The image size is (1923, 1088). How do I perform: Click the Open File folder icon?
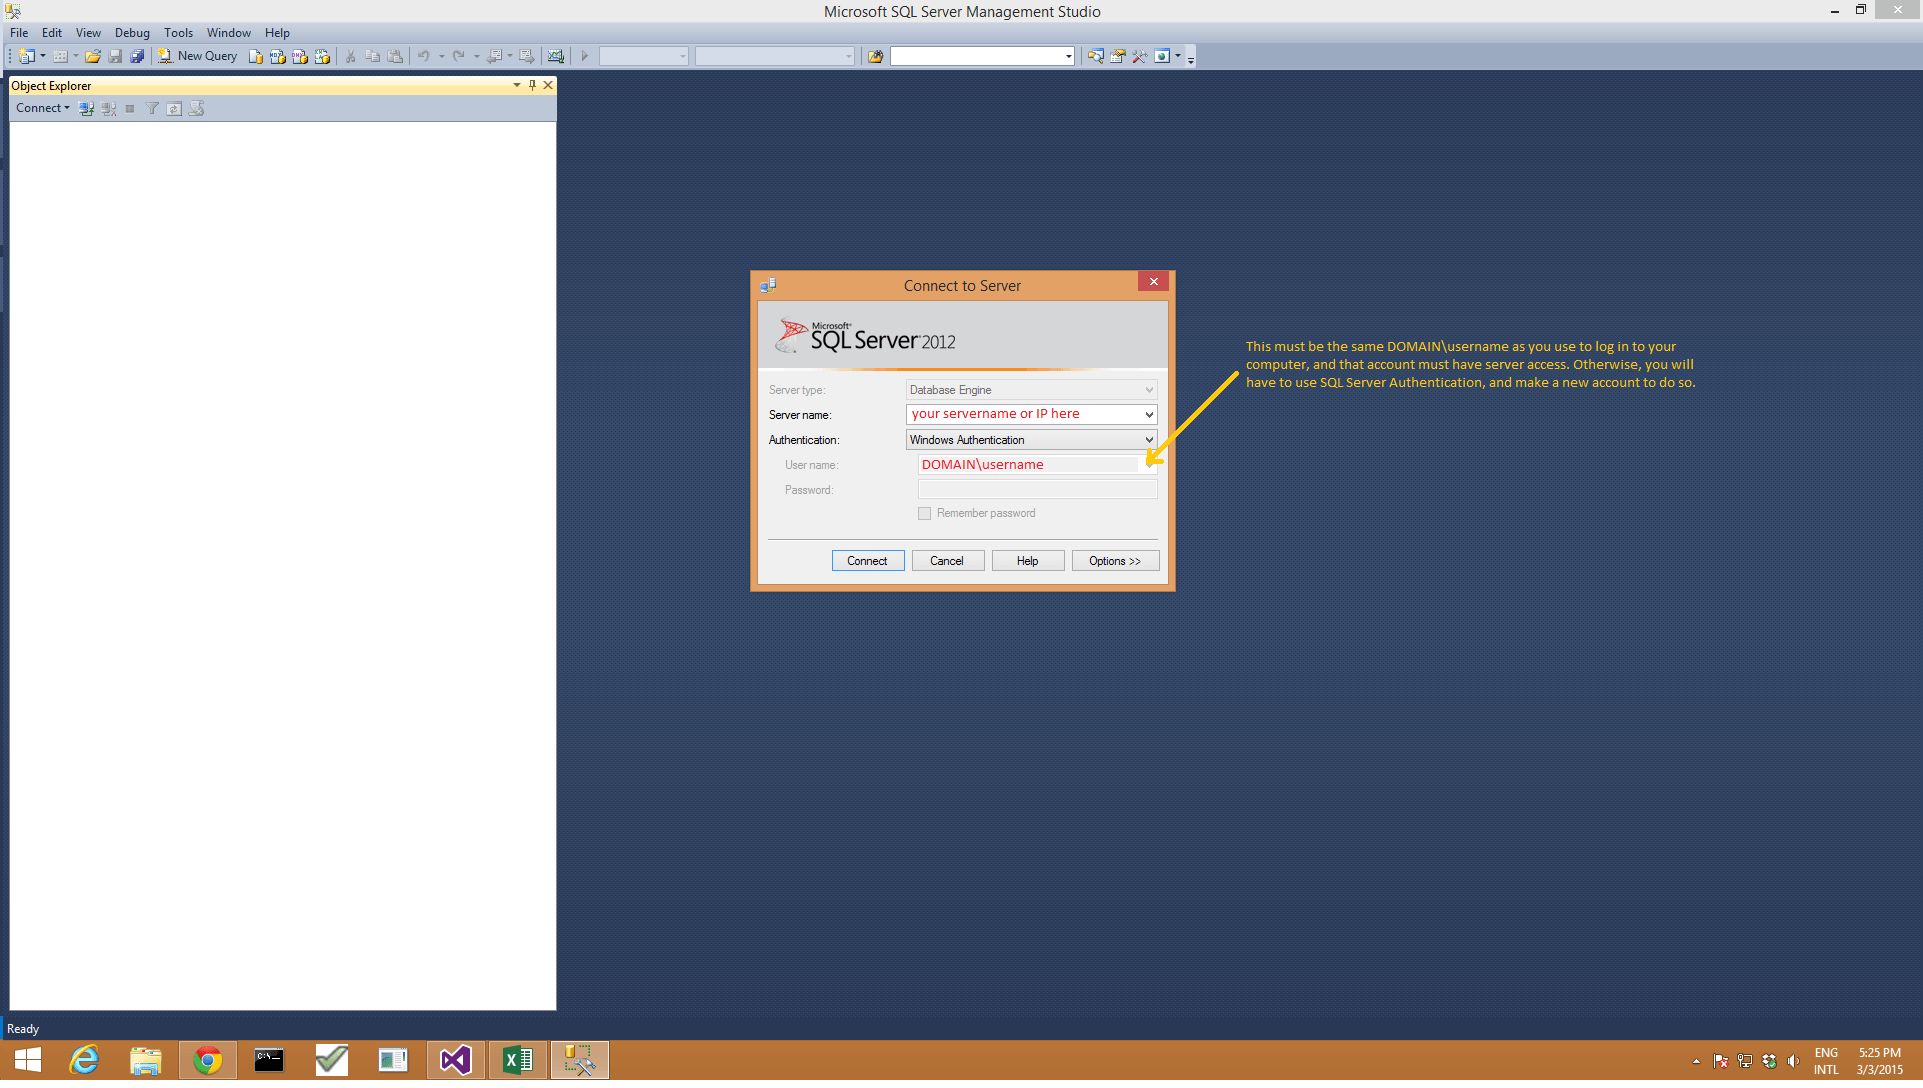tap(93, 56)
